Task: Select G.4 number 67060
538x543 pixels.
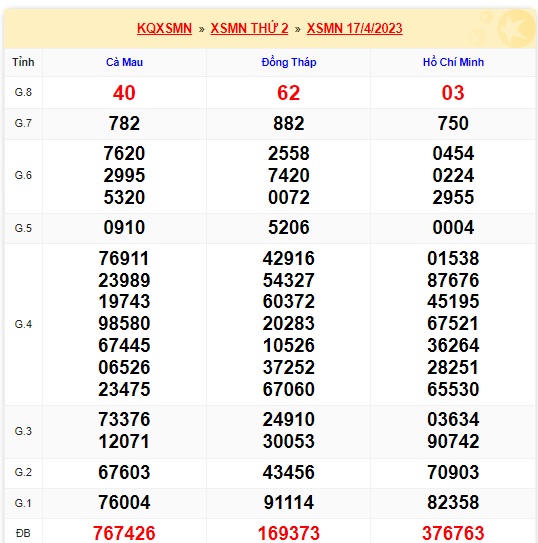Action: [x=289, y=389]
